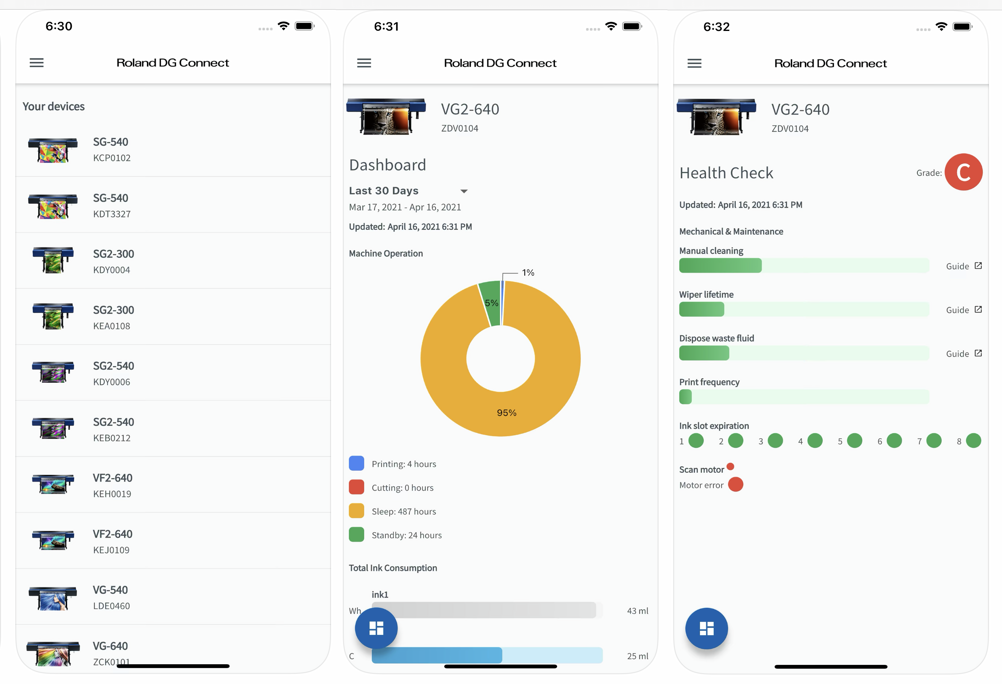Viewport: 1002px width, 684px height.
Task: Select device VF2-640 KEJ0109
Action: [173, 541]
